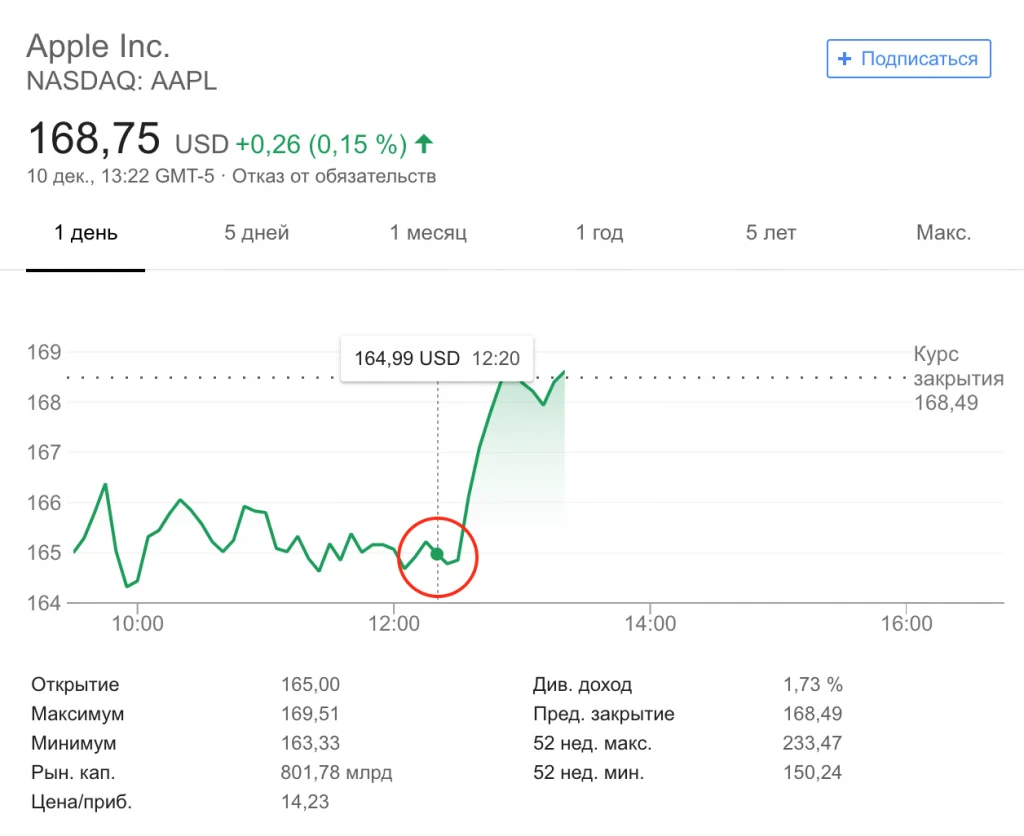Click the Рын. кап. row label
Screen dimensions: 1024x836
pyautogui.click(x=73, y=773)
